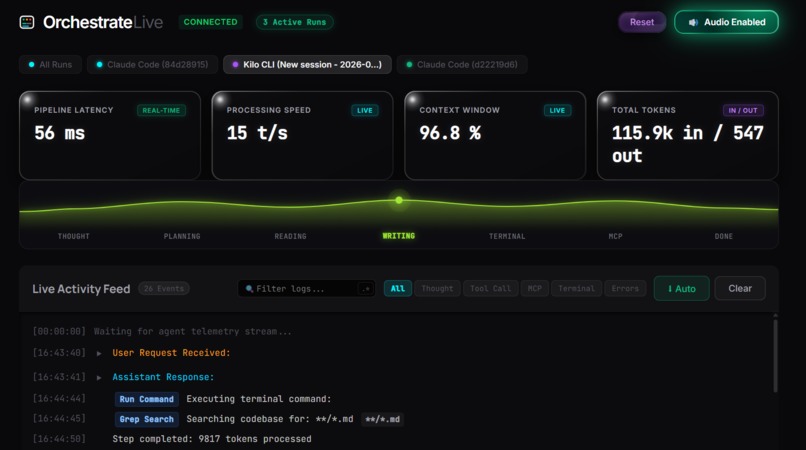The image size is (806, 450).
Task: Filter logs by Tool Call
Action: click(490, 289)
